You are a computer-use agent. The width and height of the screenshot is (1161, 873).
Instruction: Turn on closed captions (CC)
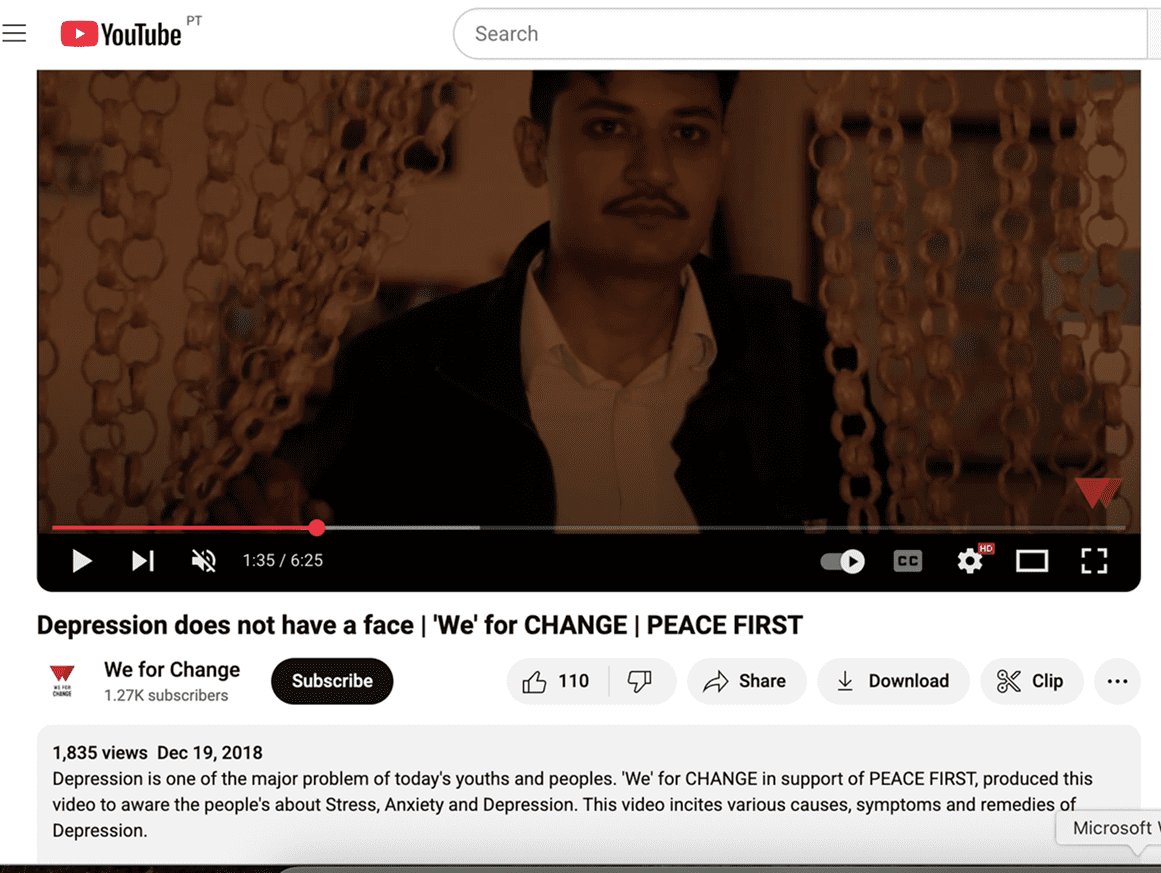click(908, 561)
